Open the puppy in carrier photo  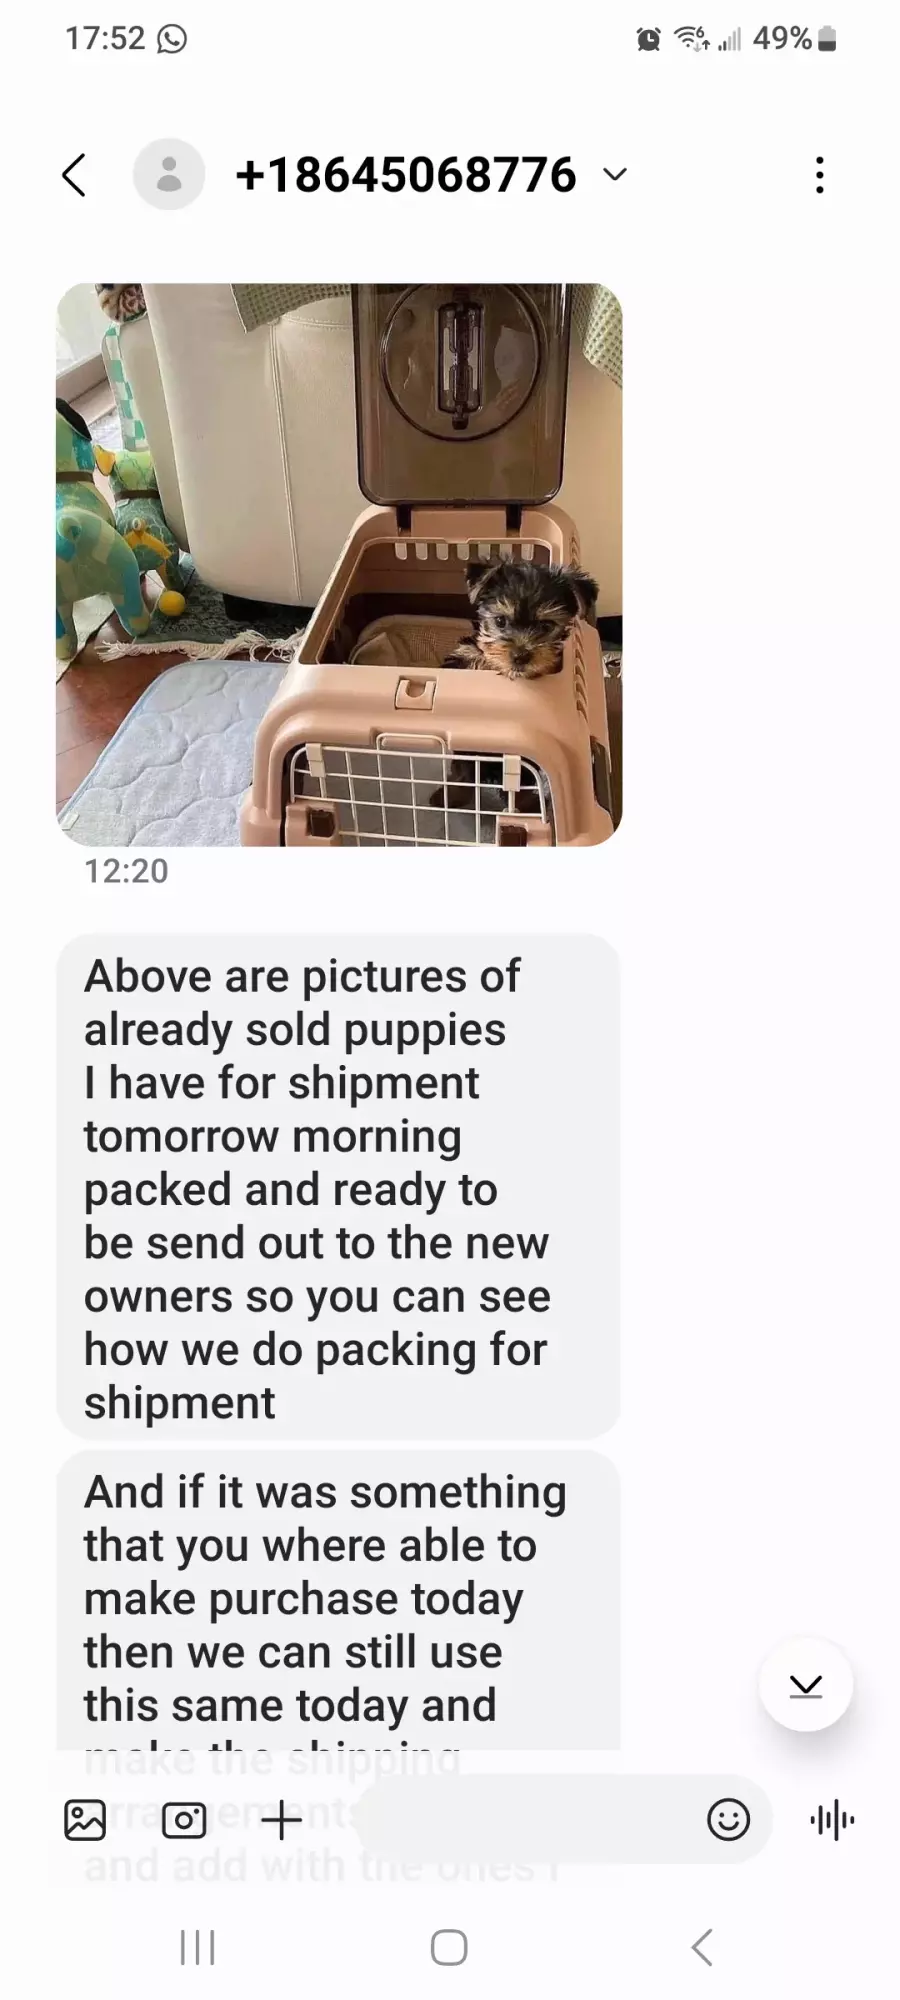pos(339,565)
